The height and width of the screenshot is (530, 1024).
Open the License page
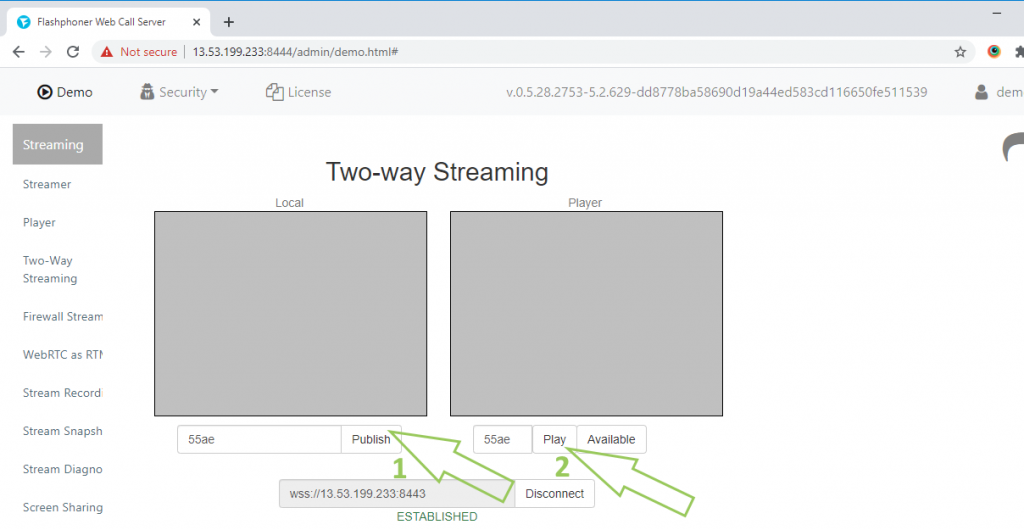pos(298,92)
